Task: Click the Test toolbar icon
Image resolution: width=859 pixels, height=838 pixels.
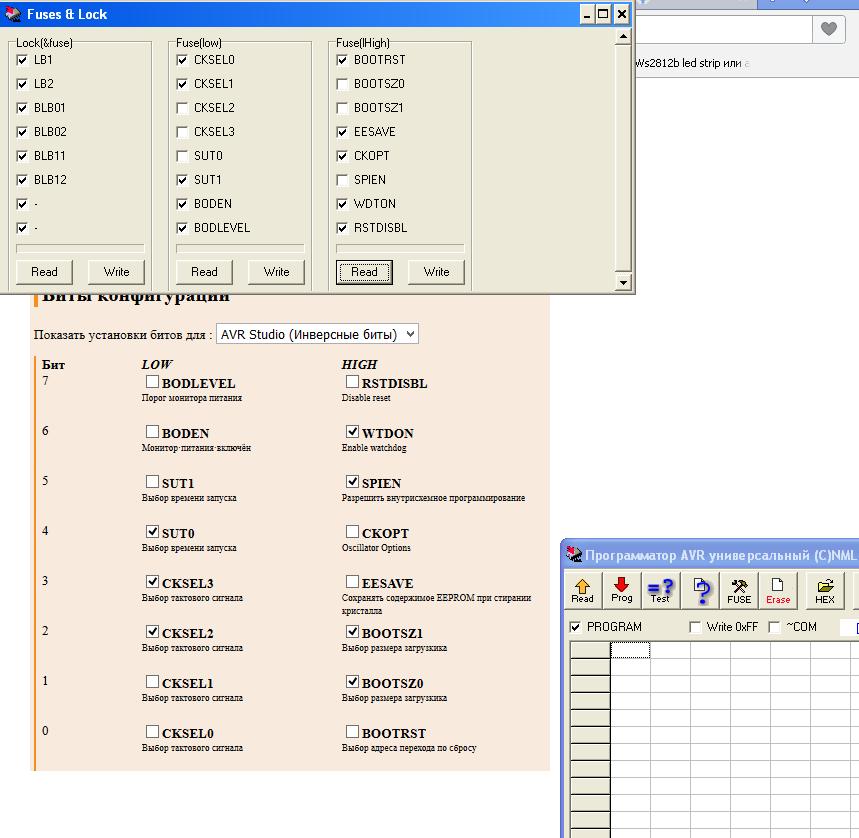Action: point(660,590)
